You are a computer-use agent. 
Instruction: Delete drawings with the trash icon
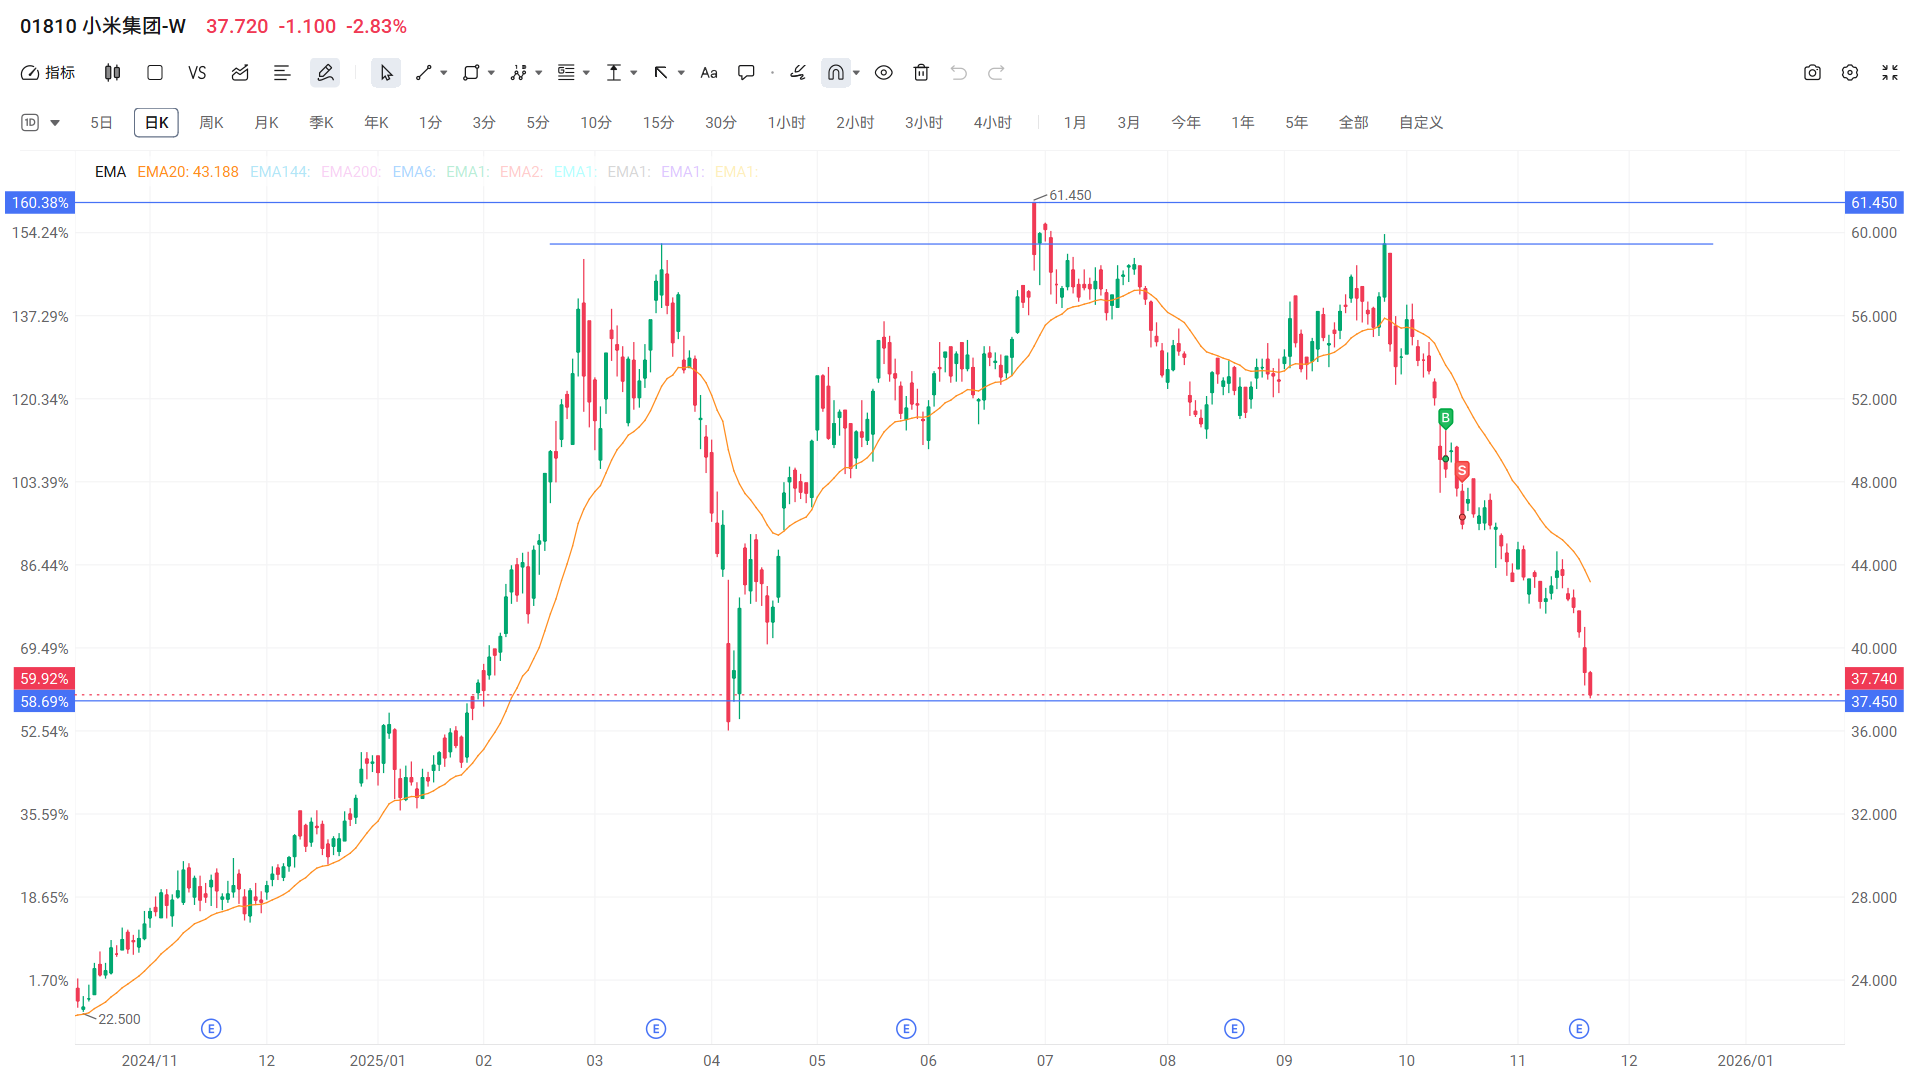921,73
